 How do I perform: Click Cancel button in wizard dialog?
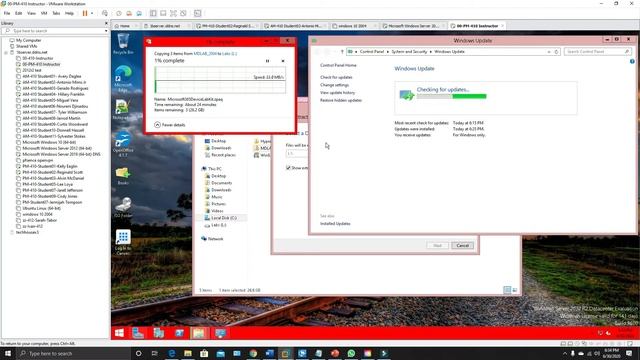tap(462, 245)
